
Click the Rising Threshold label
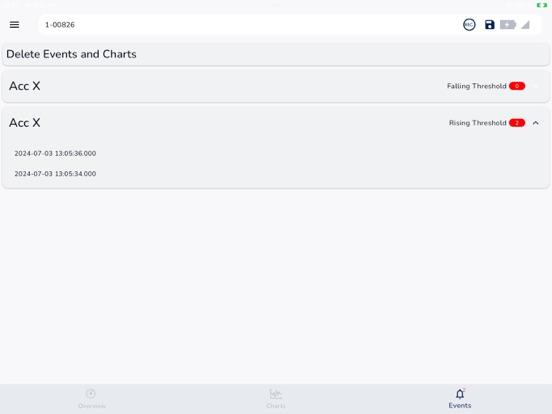477,123
